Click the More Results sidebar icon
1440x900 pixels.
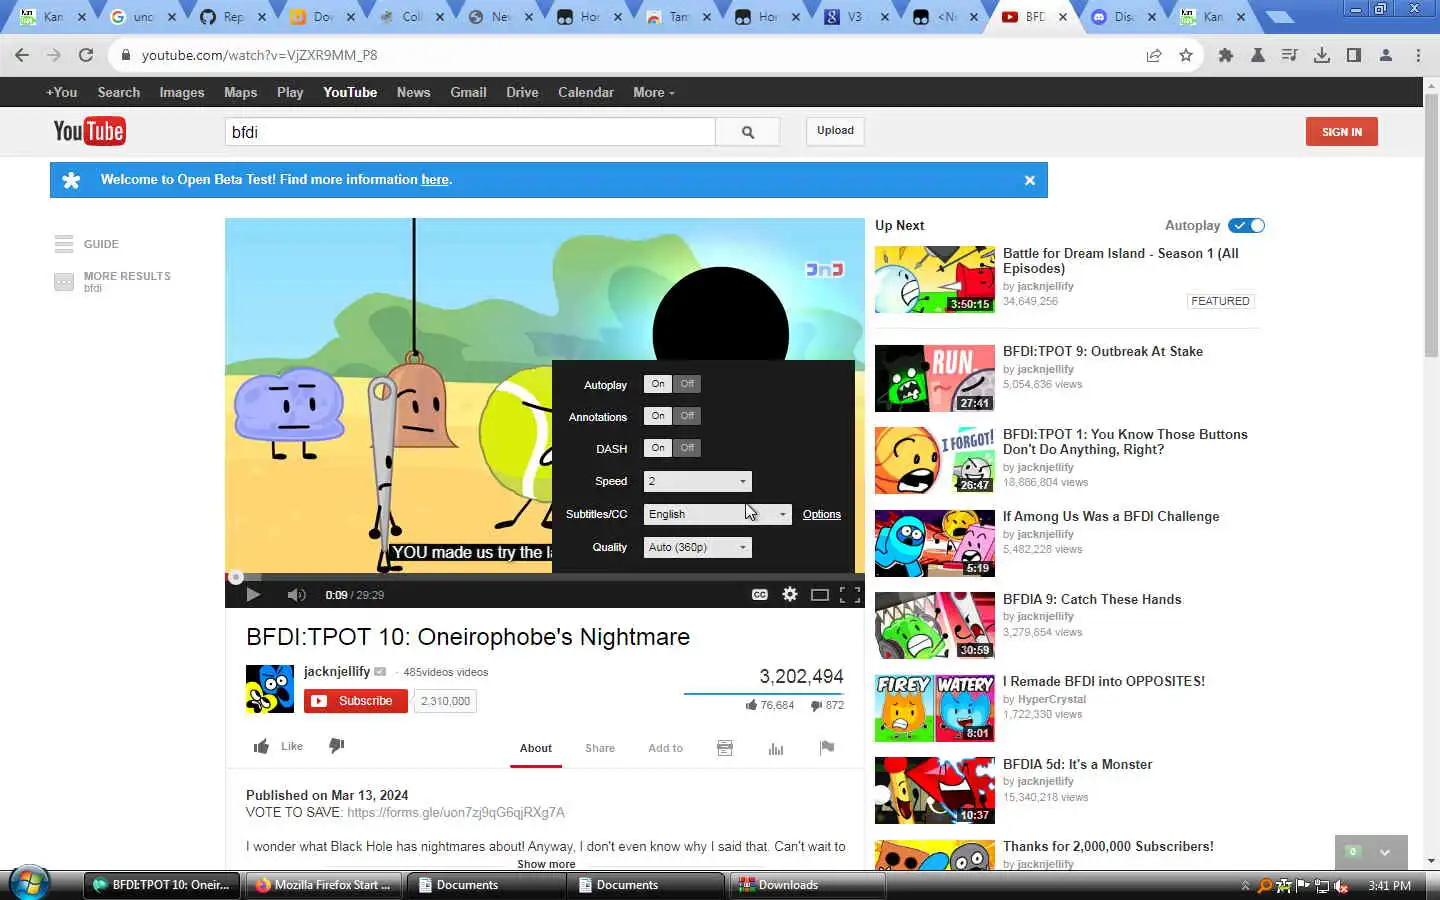(x=64, y=282)
